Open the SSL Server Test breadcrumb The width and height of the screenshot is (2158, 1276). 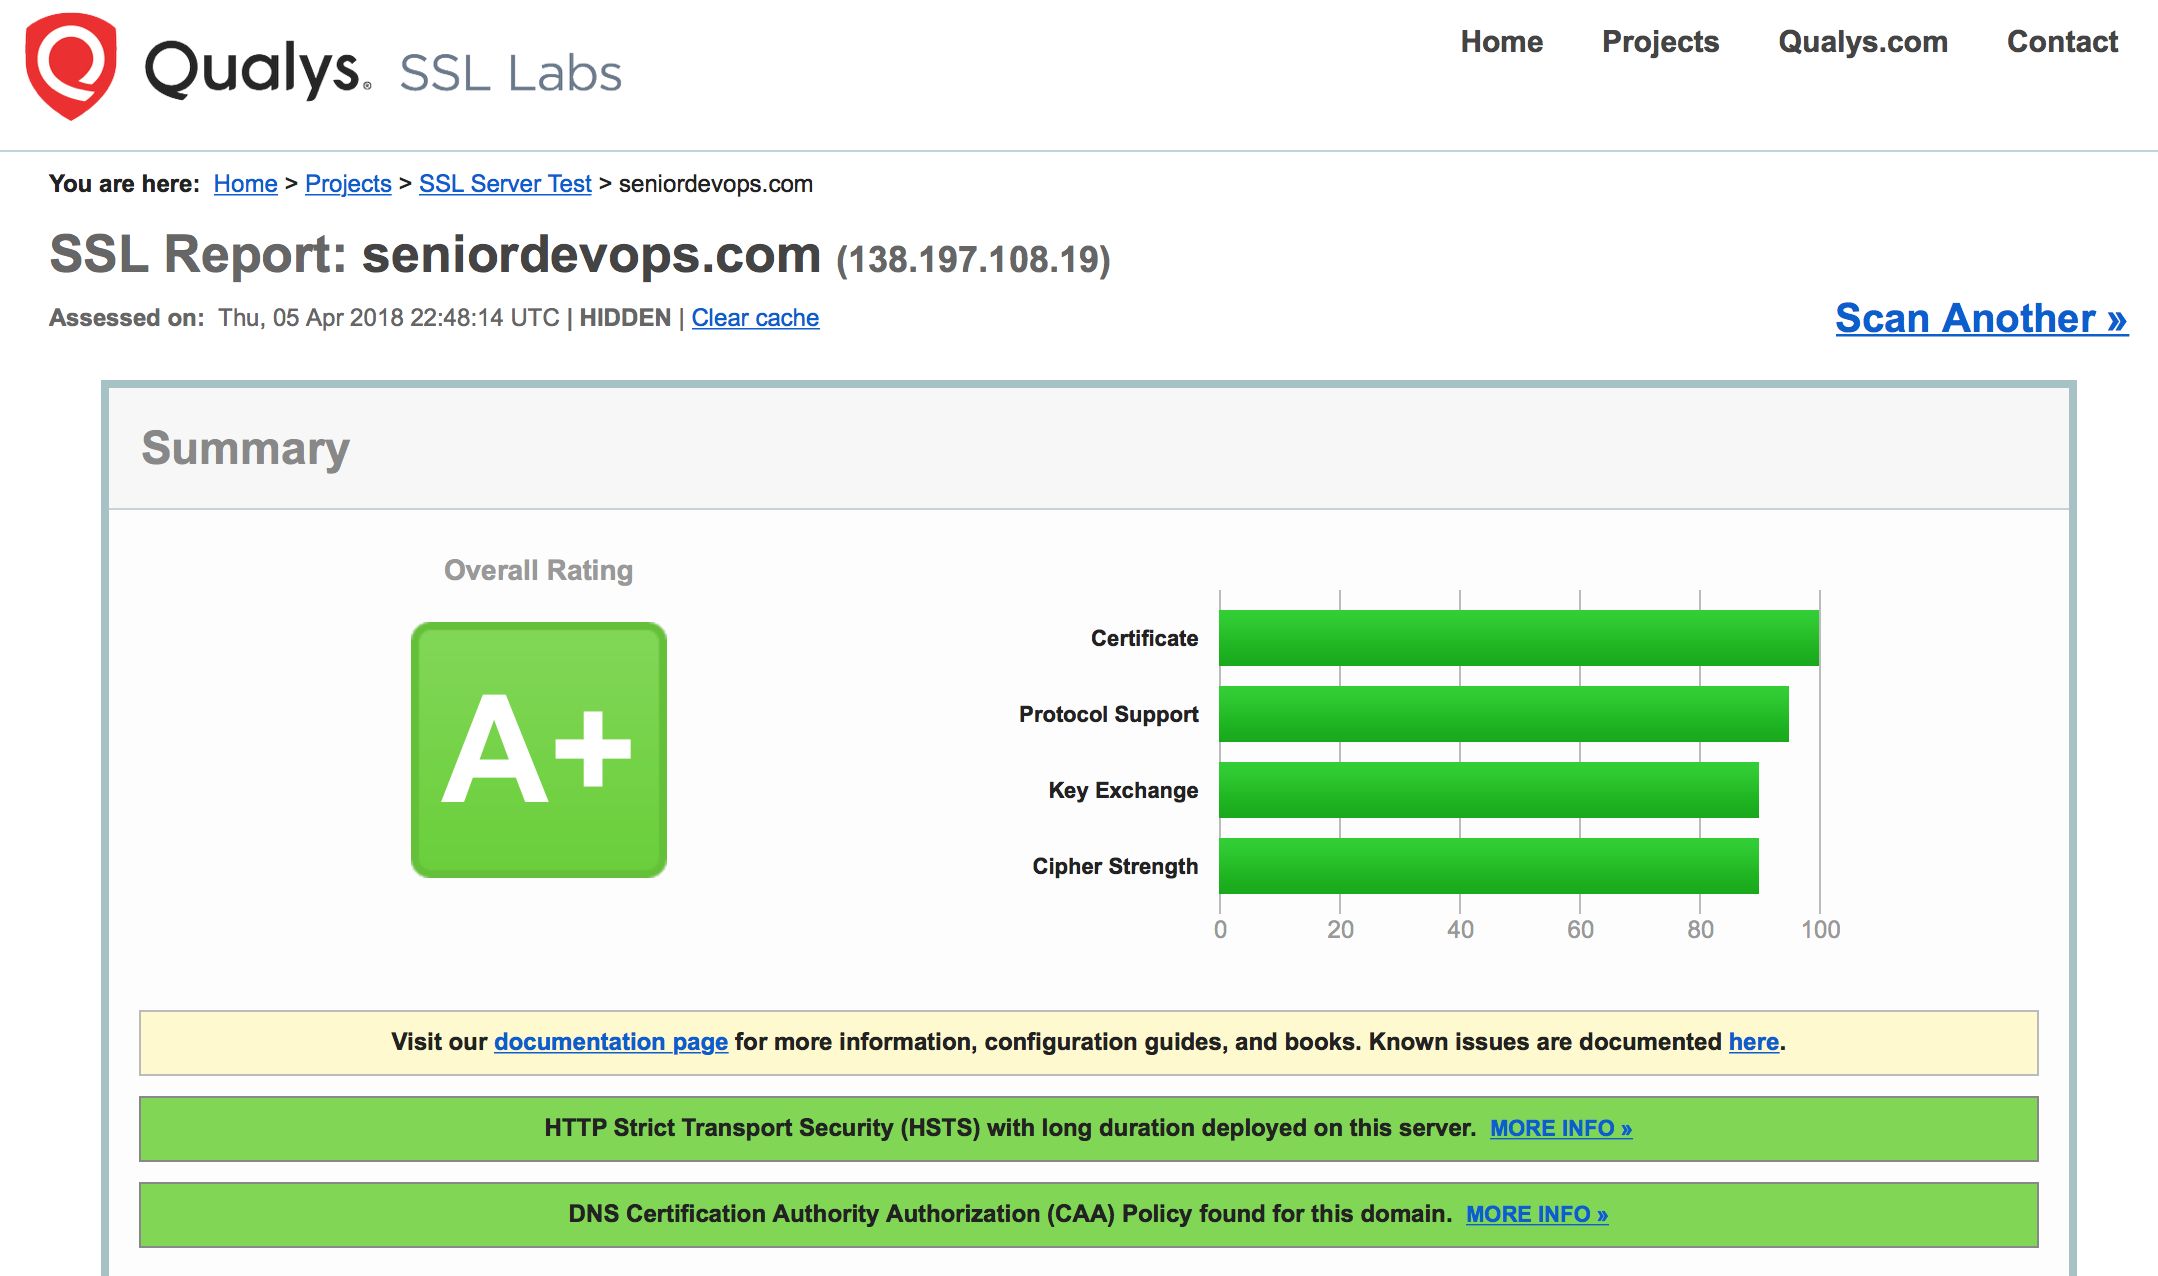pyautogui.click(x=505, y=183)
